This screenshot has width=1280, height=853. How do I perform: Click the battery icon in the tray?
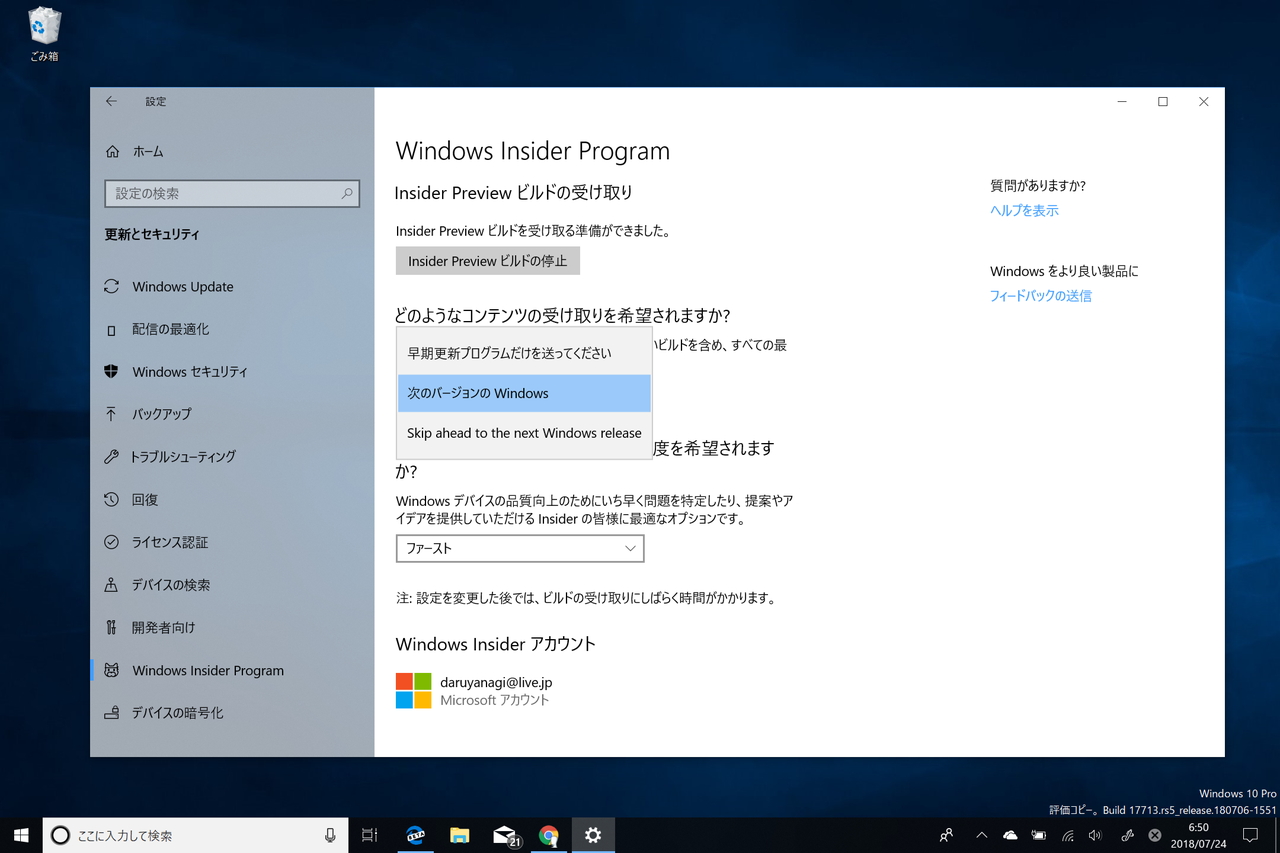point(1038,835)
